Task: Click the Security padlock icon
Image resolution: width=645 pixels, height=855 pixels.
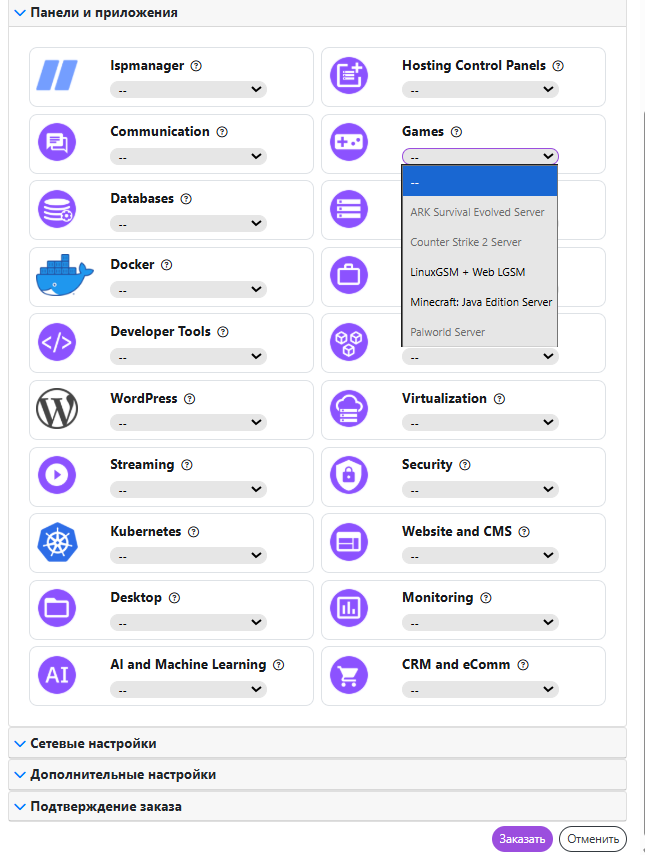Action: tap(349, 476)
